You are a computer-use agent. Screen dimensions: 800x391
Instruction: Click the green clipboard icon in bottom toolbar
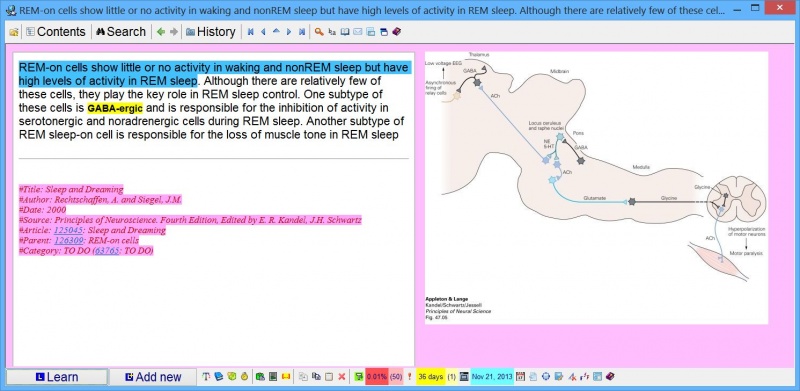pos(260,377)
